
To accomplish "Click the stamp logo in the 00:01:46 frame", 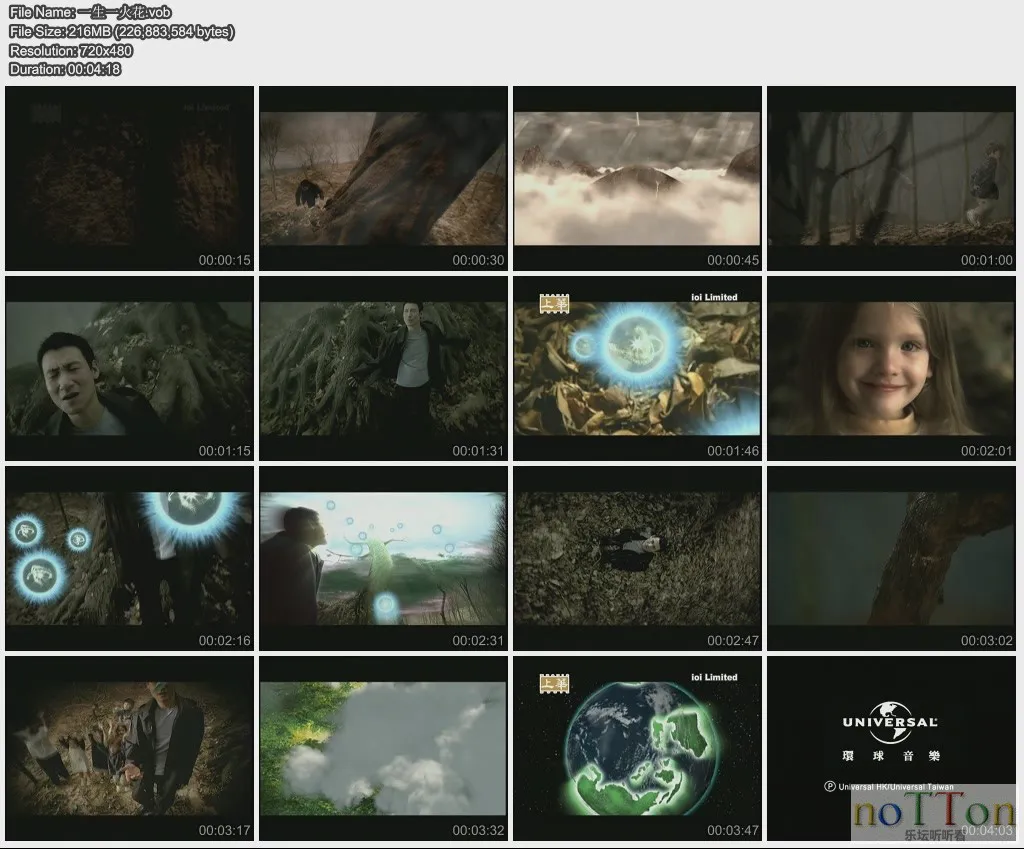I will 553,302.
